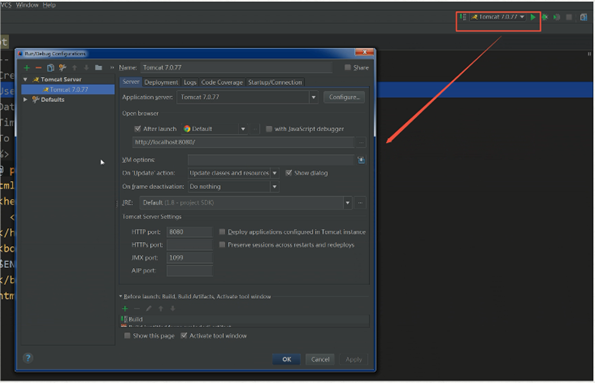This screenshot has height=383, width=595.
Task: Open the Help menu in the IDE
Action: [x=49, y=5]
